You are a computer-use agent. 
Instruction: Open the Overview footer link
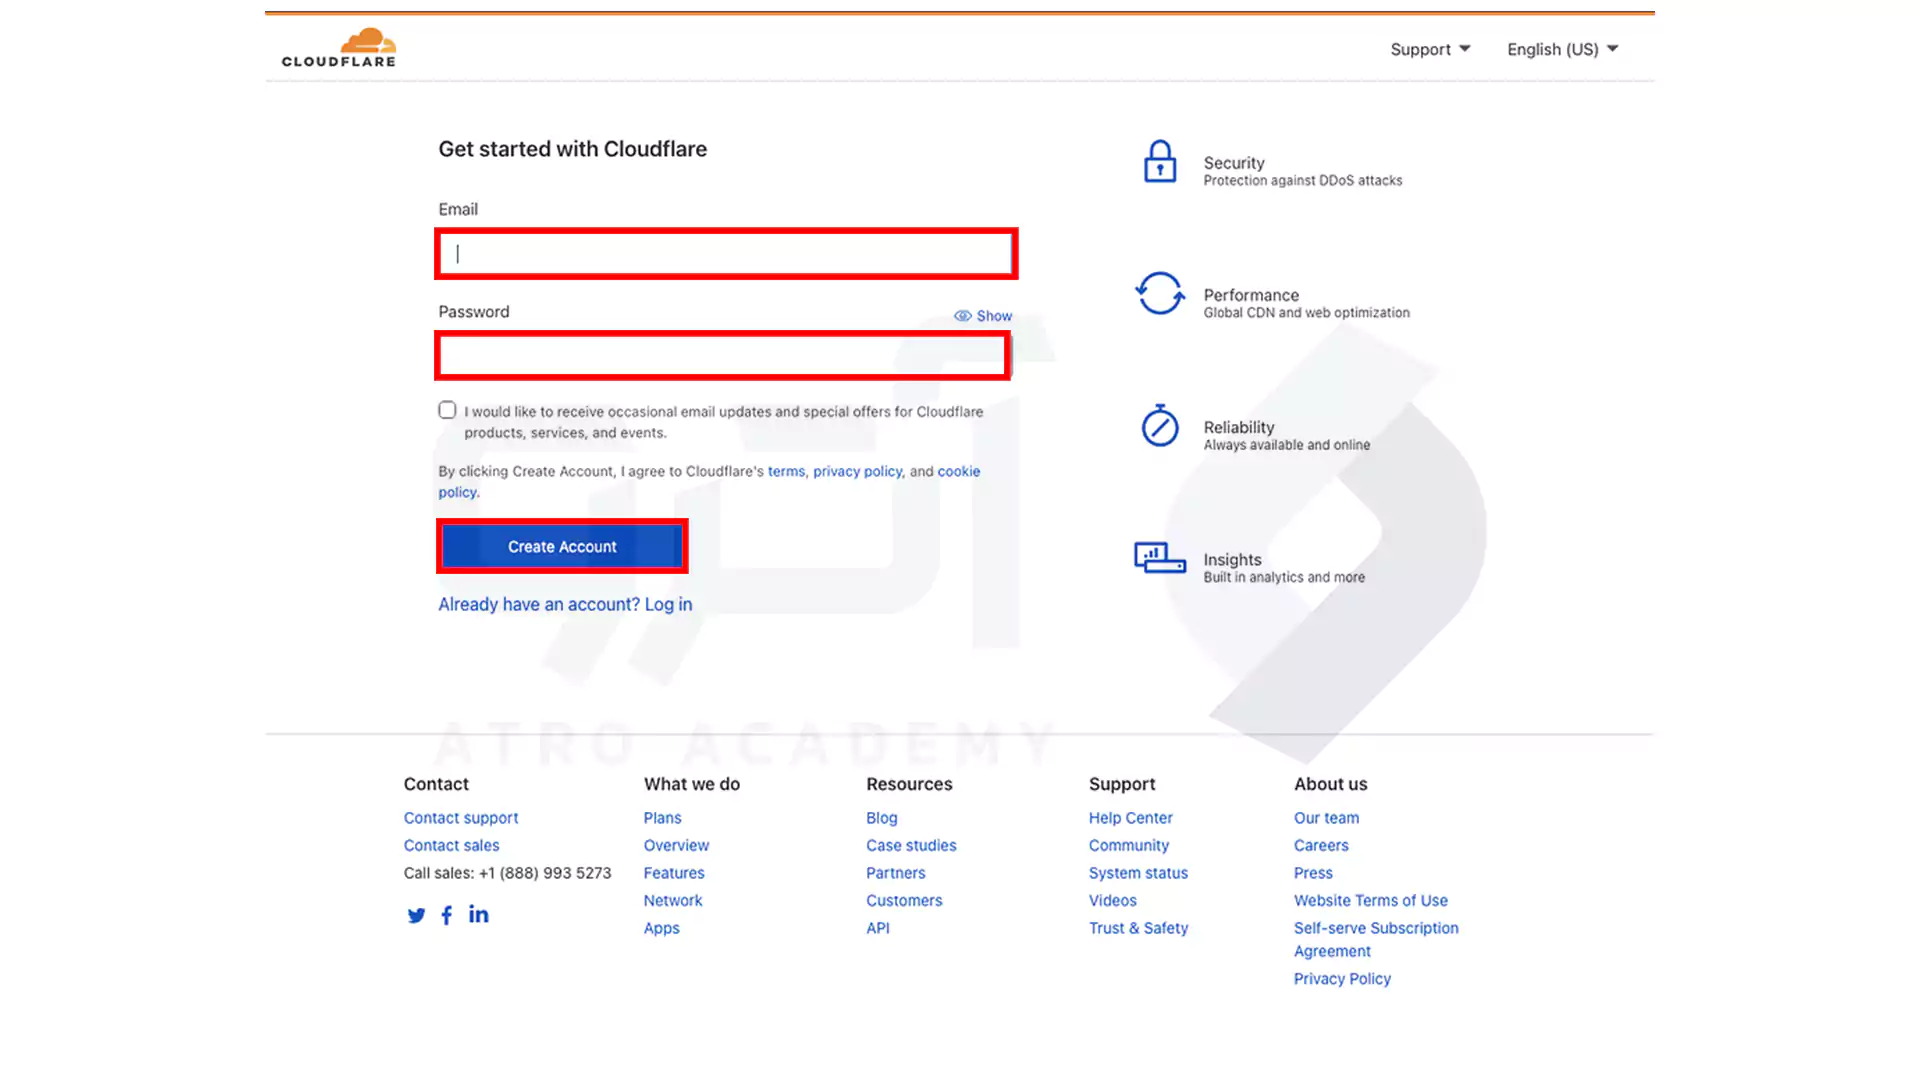pos(676,846)
